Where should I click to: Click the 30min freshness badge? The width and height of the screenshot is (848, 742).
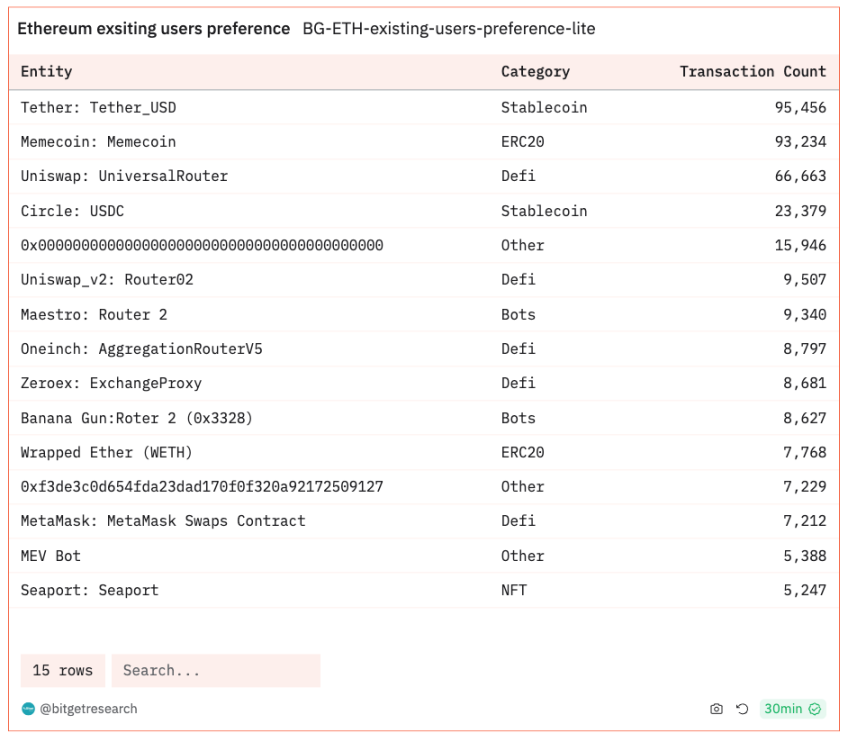click(x=792, y=708)
